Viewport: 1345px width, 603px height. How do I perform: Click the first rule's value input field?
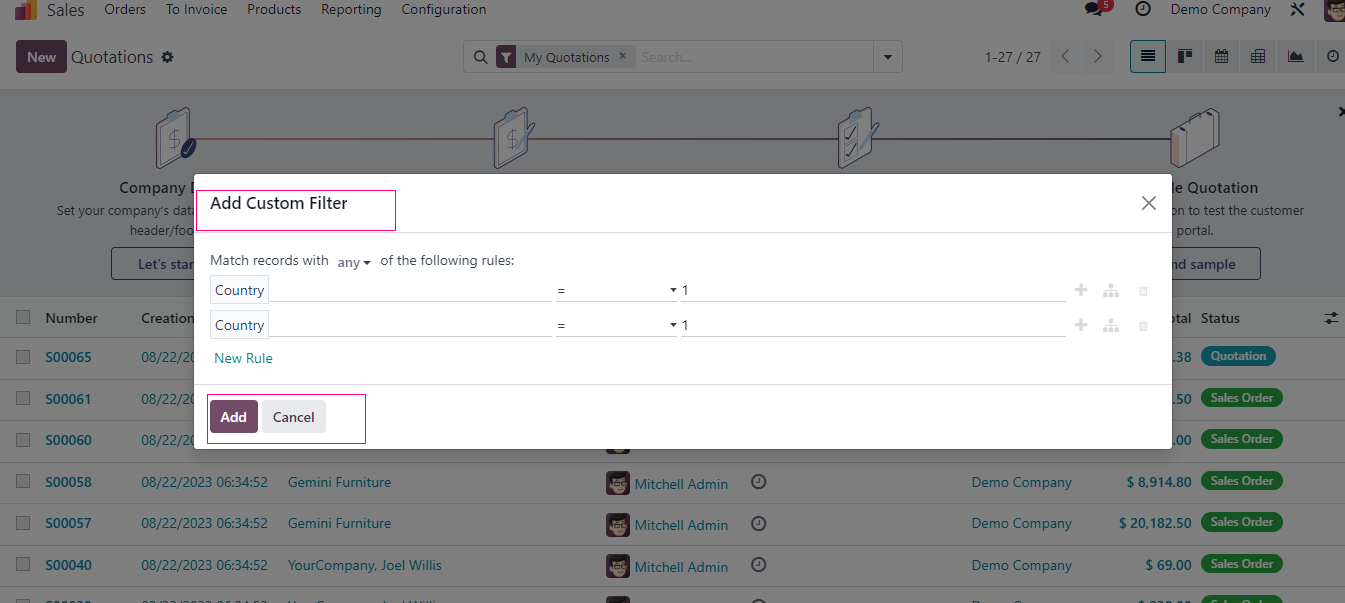point(872,291)
